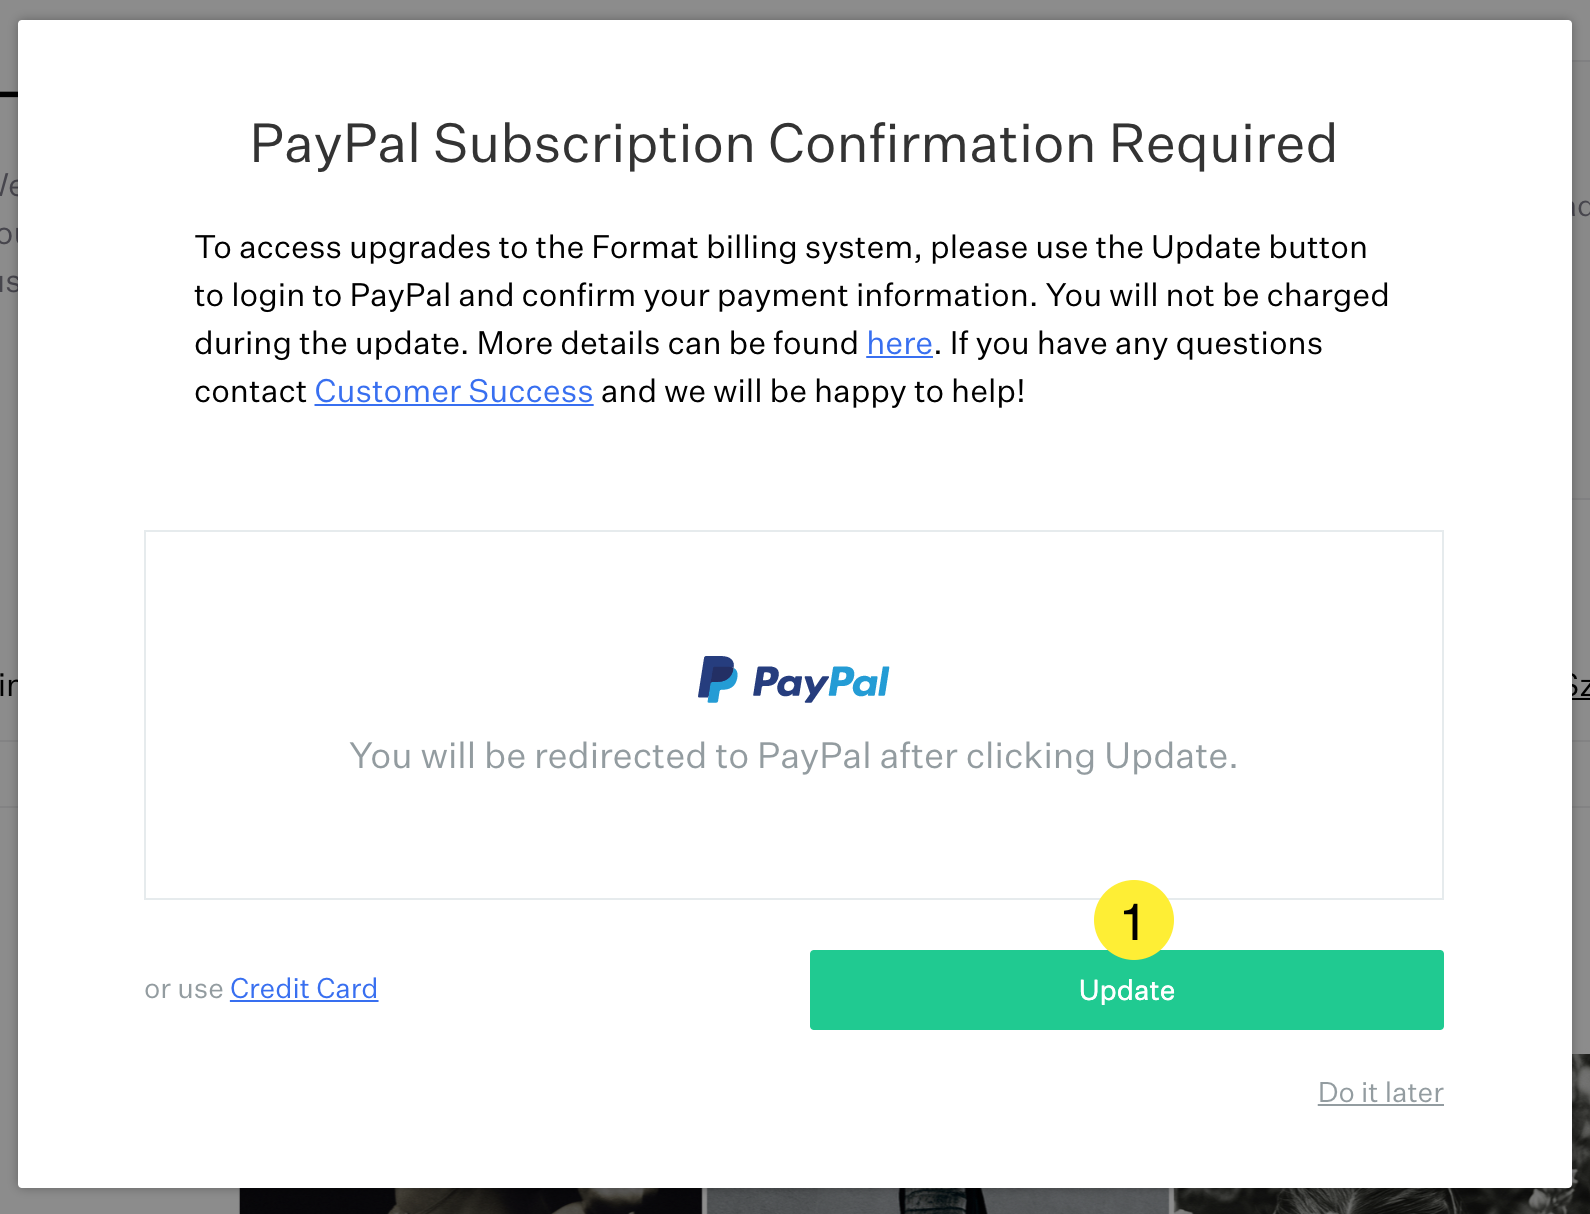The width and height of the screenshot is (1590, 1214).
Task: Open the "here" hyperlink for more details
Action: (x=898, y=343)
